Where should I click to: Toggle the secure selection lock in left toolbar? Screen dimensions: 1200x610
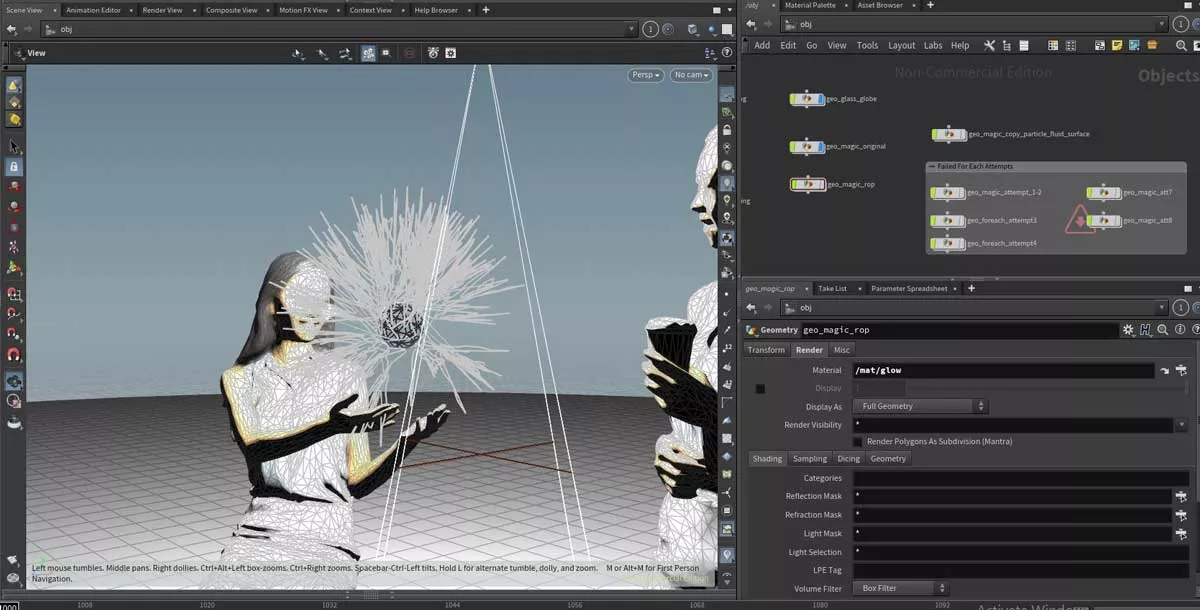pyautogui.click(x=14, y=167)
